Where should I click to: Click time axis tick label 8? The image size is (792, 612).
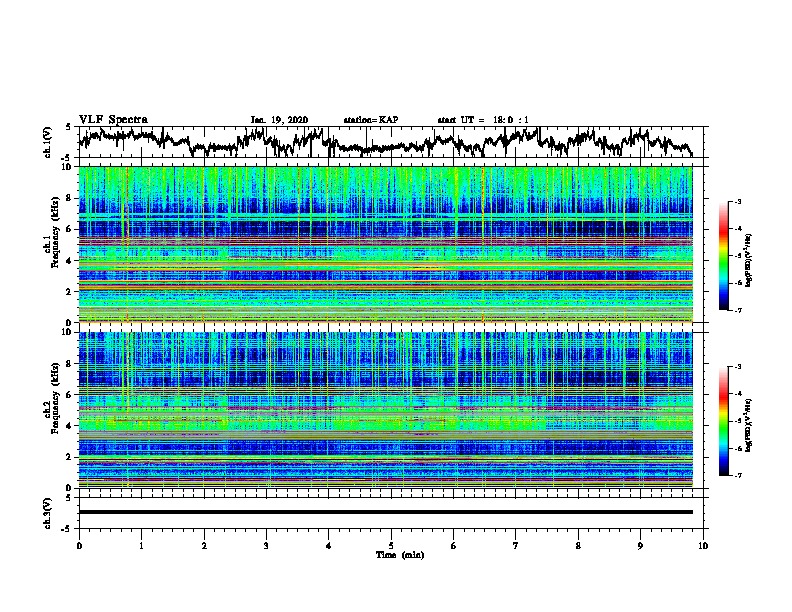[578, 546]
